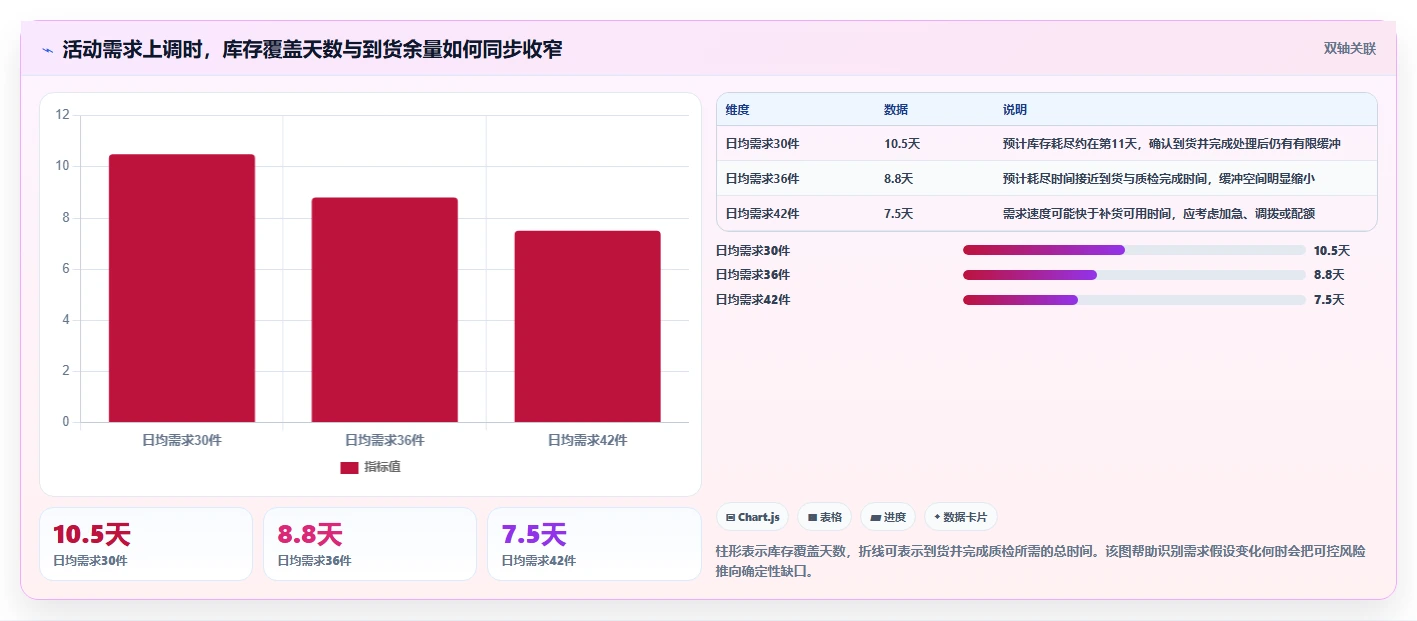Click x-axis label 日均需求42件
Screen dimensions: 1417x621
click(588, 440)
